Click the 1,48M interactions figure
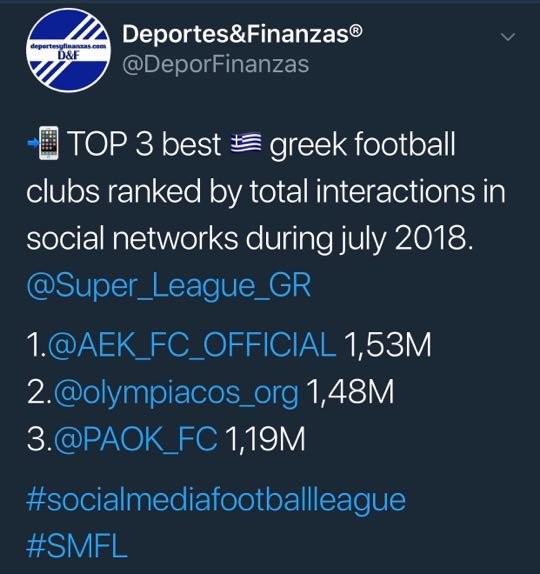 pyautogui.click(x=351, y=392)
